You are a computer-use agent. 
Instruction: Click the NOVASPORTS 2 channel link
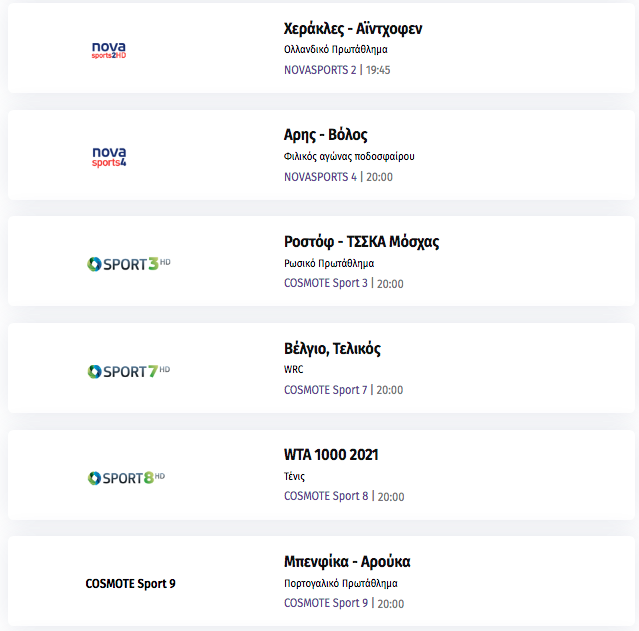tap(320, 70)
